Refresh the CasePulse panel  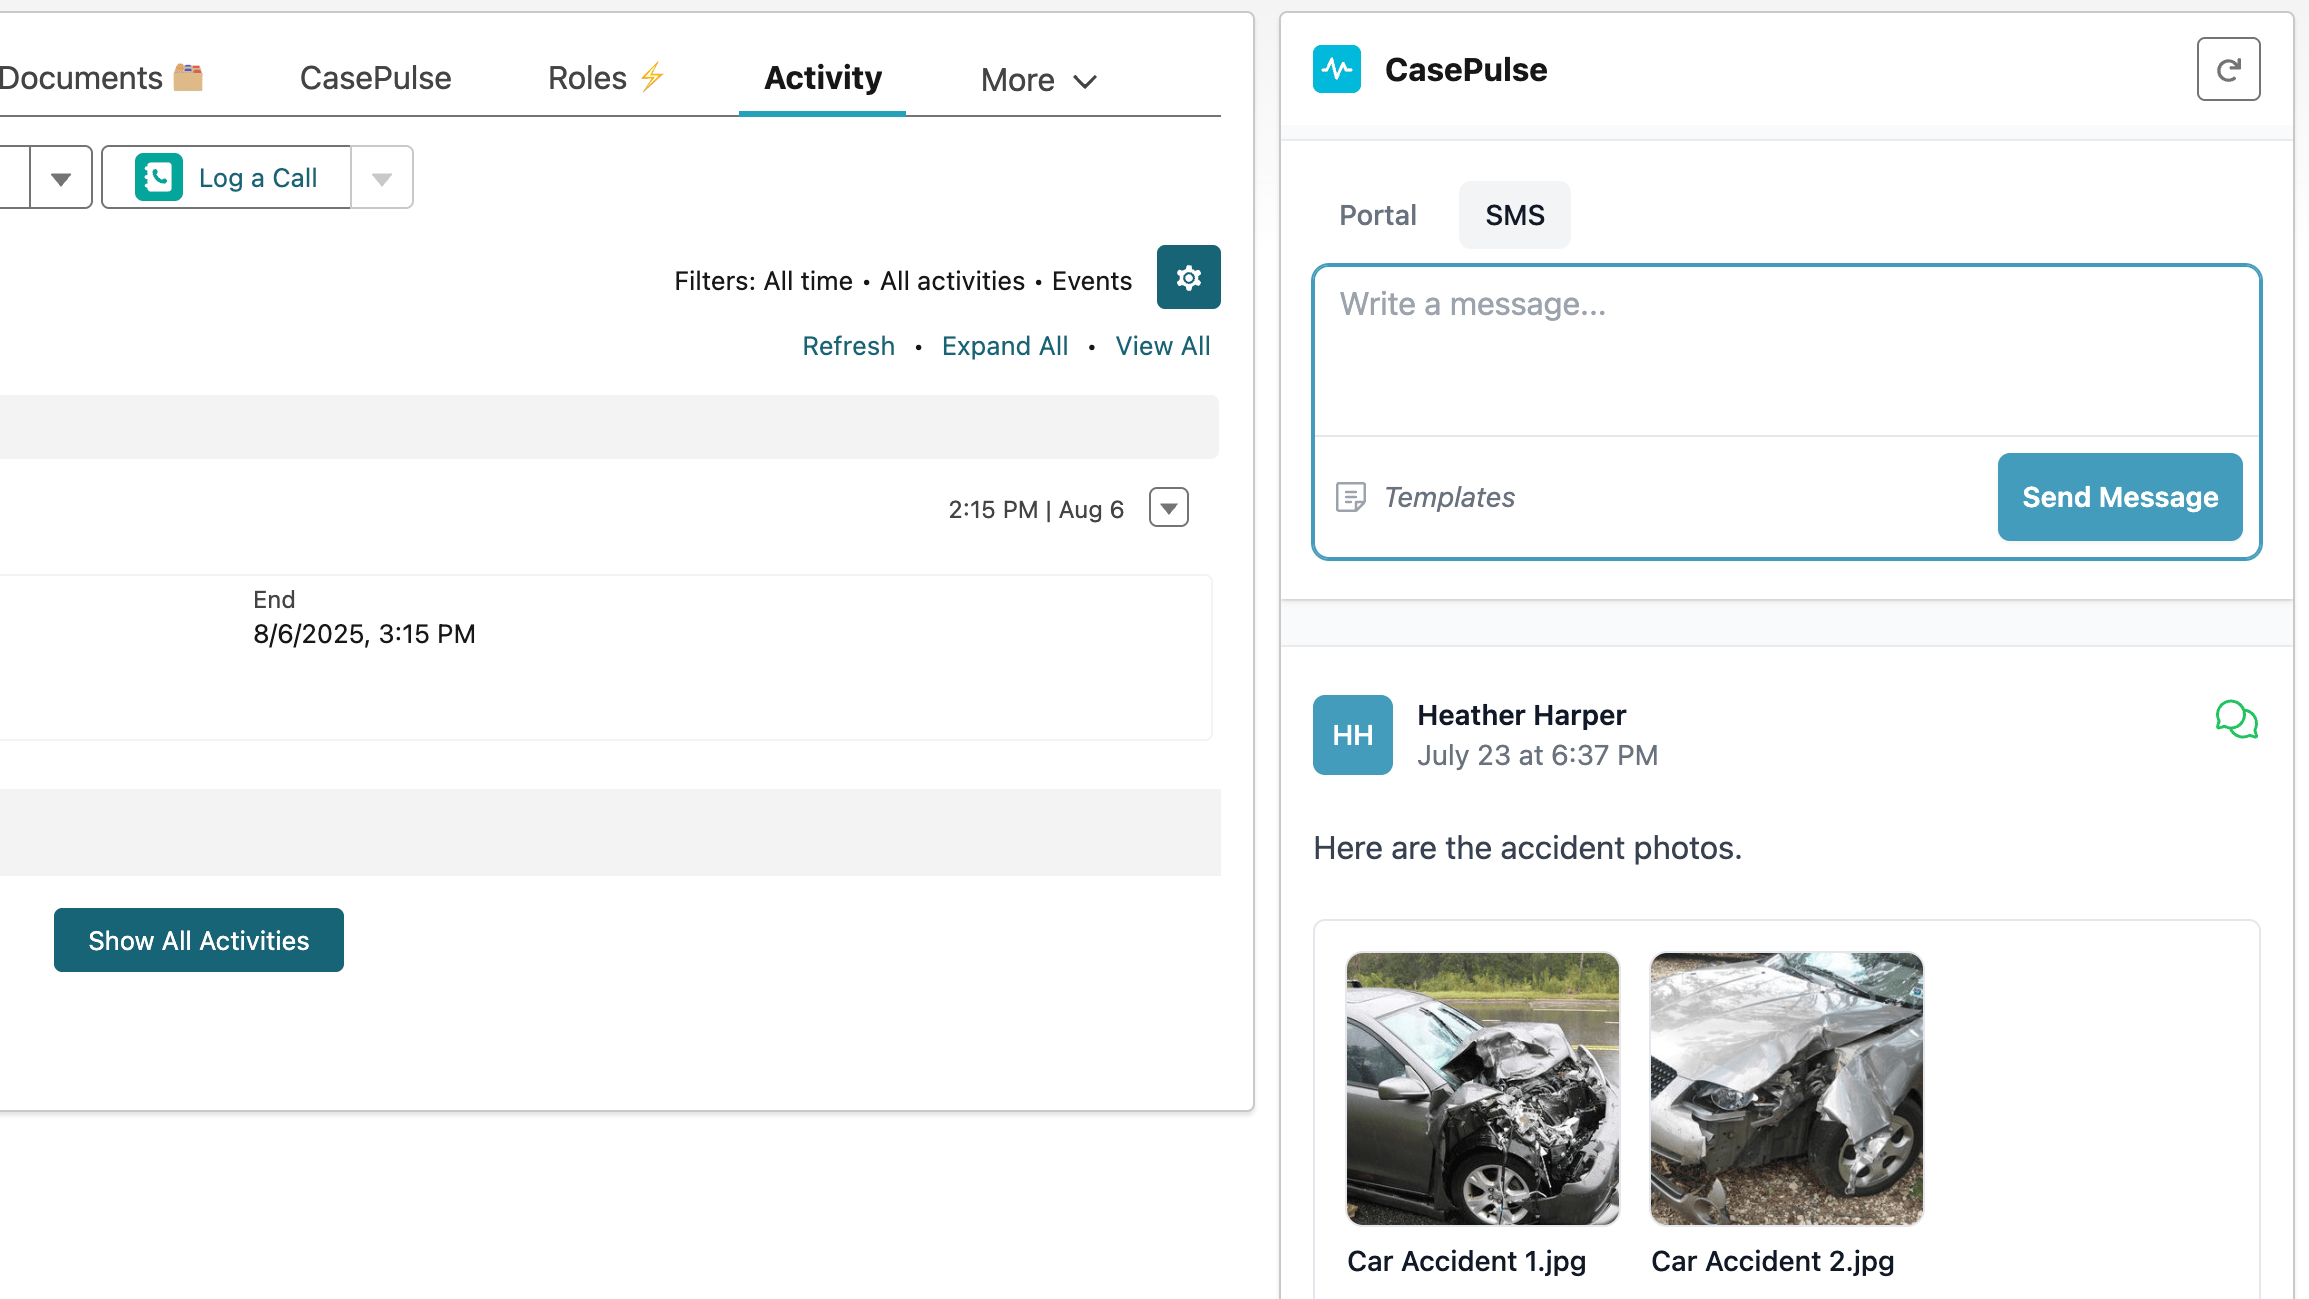click(x=2228, y=68)
